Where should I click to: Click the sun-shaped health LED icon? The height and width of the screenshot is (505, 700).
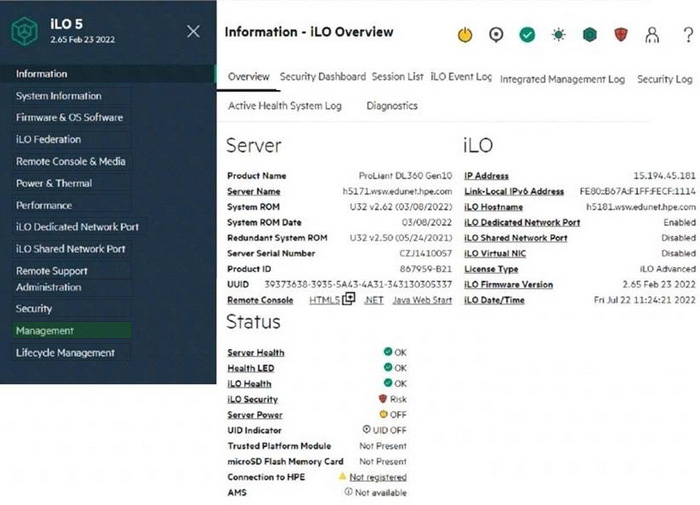pos(558,35)
